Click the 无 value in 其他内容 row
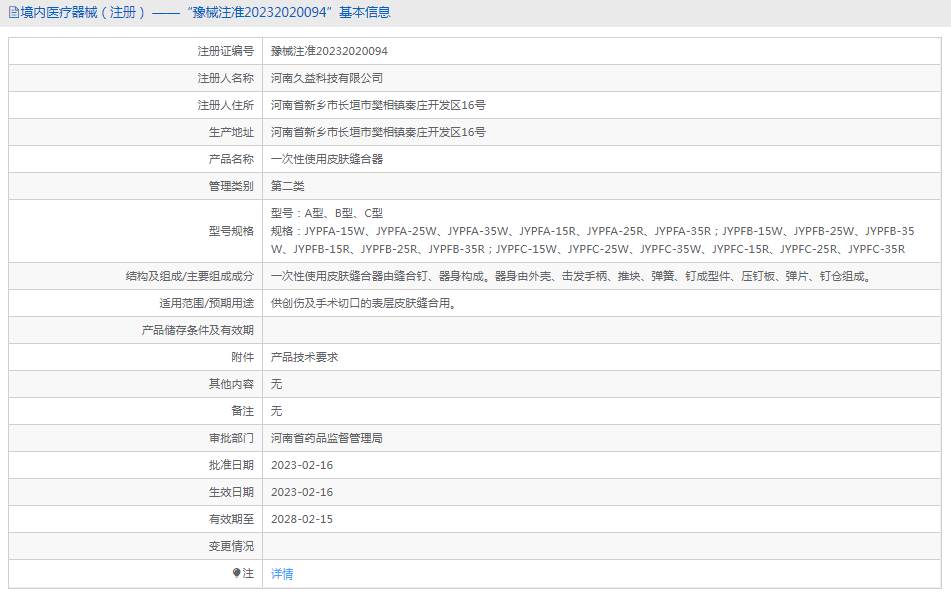 click(x=277, y=384)
